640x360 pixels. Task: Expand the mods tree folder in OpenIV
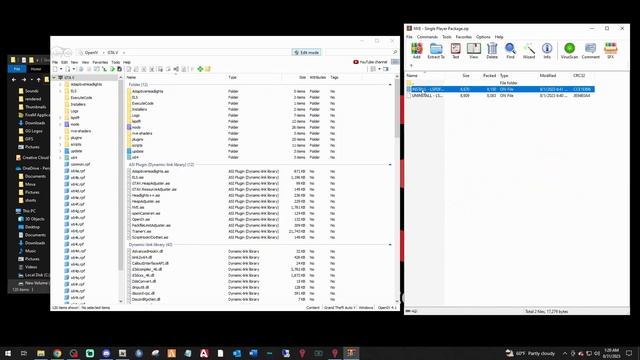[x=60, y=124]
